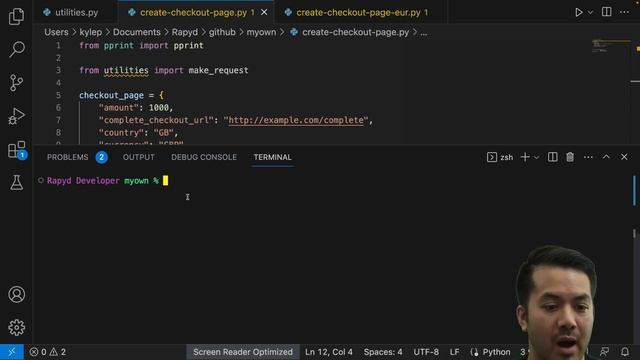Viewport: 640px width, 360px height.
Task: Click the myown breadcrumb
Action: tap(261, 32)
